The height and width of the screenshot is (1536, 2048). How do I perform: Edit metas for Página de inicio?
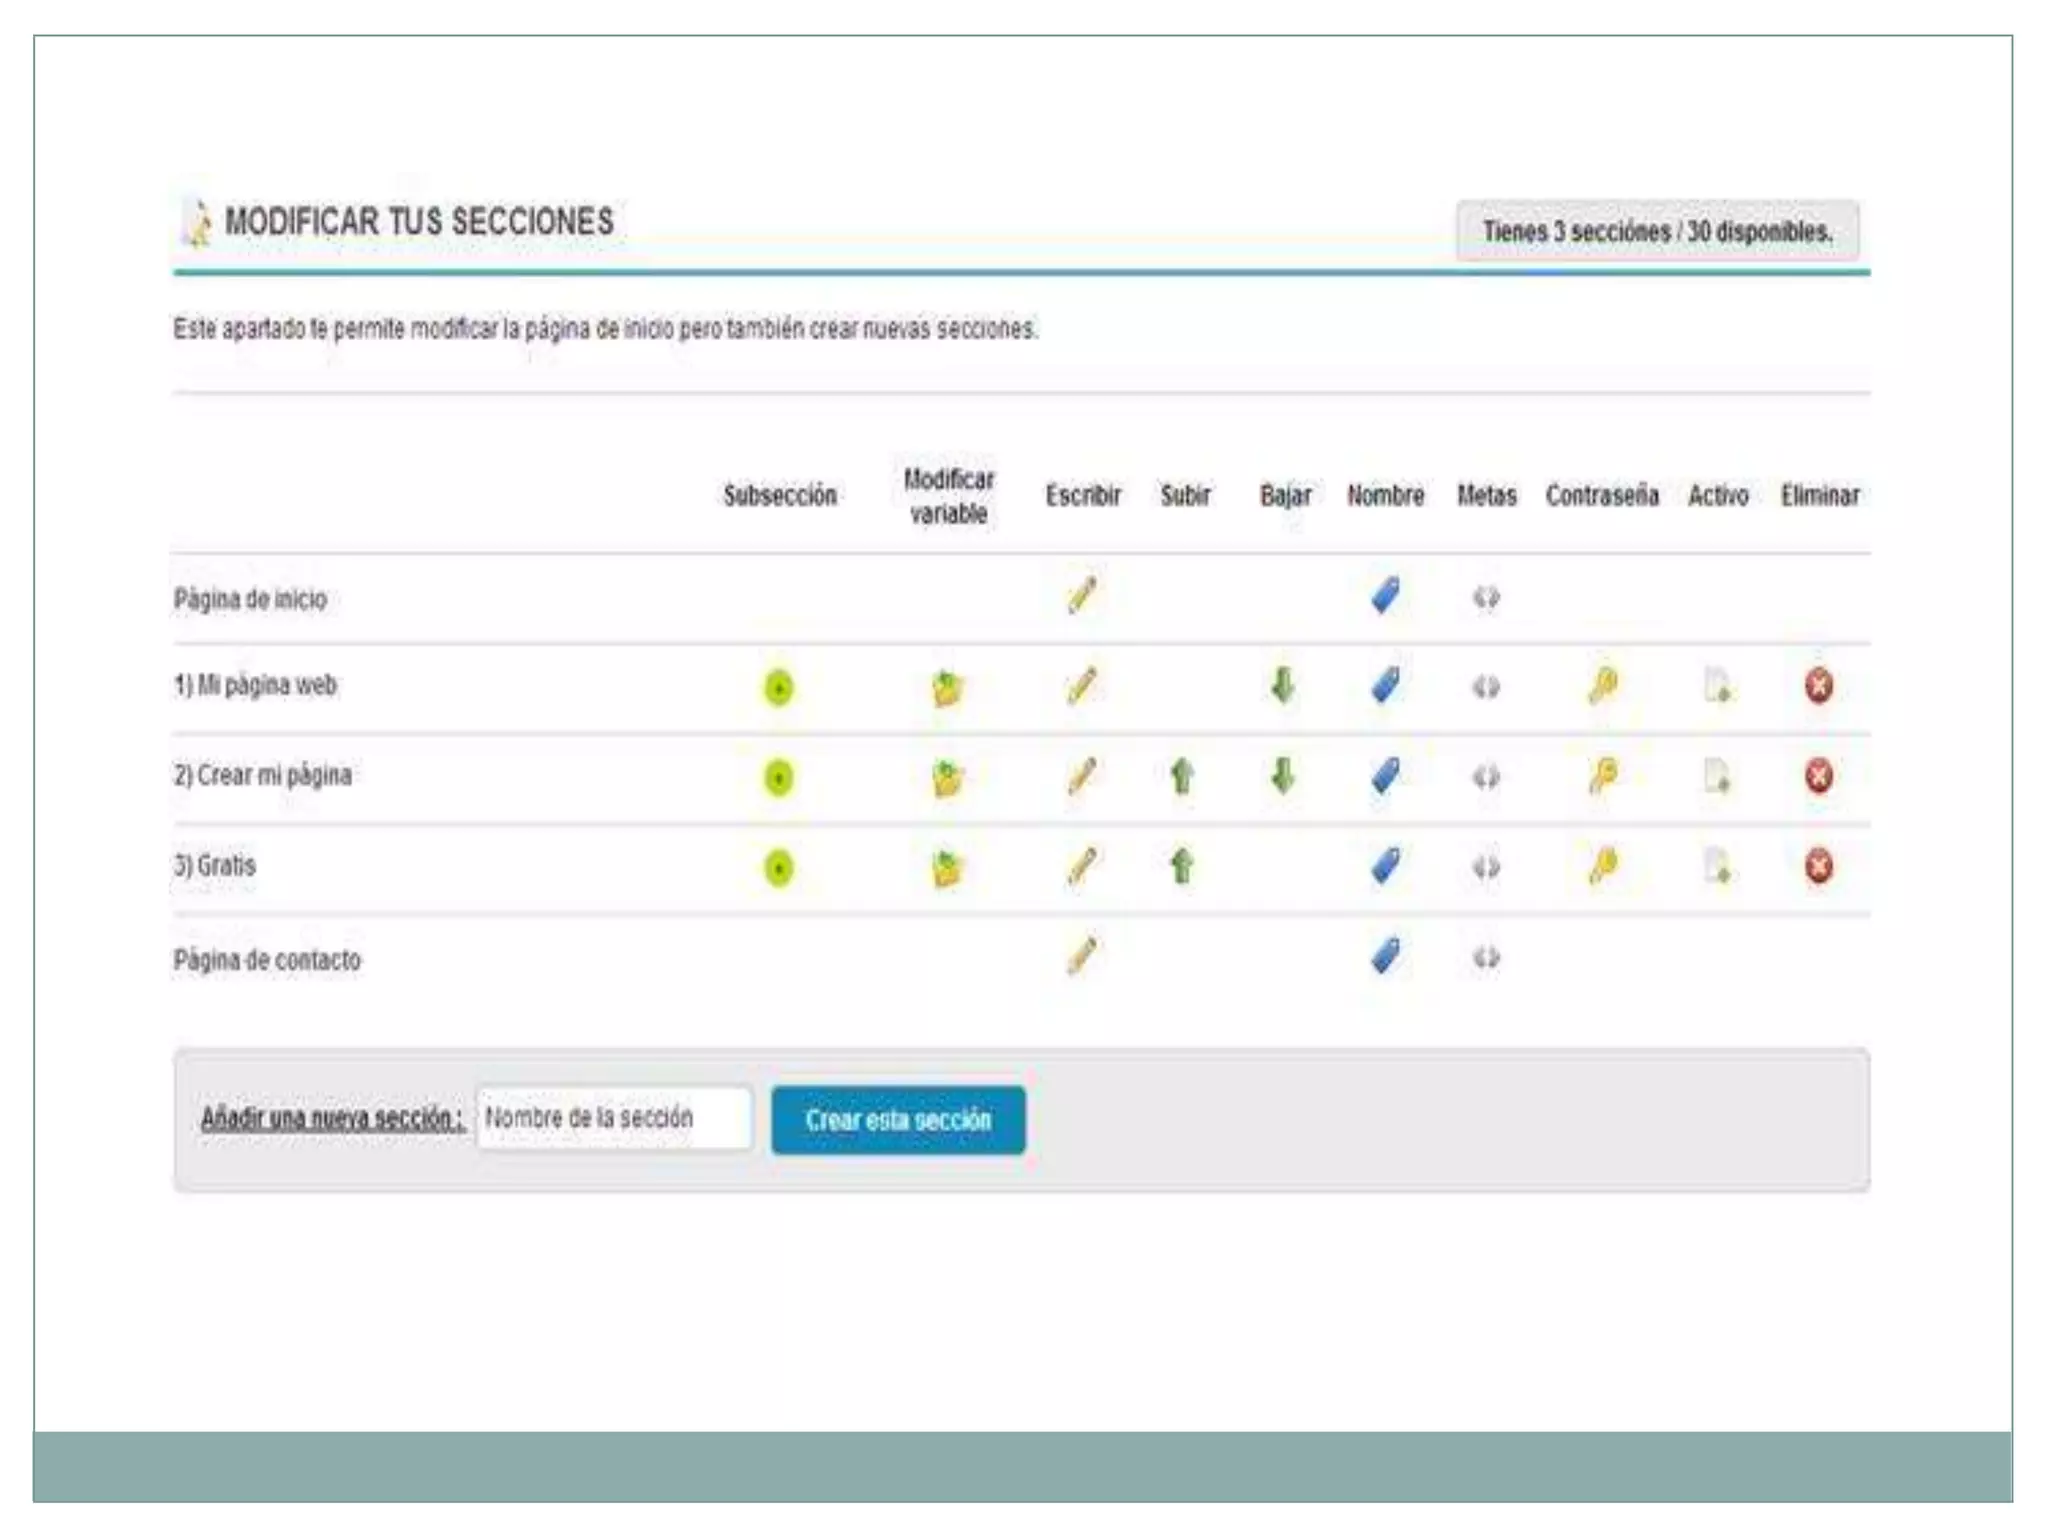click(1486, 598)
